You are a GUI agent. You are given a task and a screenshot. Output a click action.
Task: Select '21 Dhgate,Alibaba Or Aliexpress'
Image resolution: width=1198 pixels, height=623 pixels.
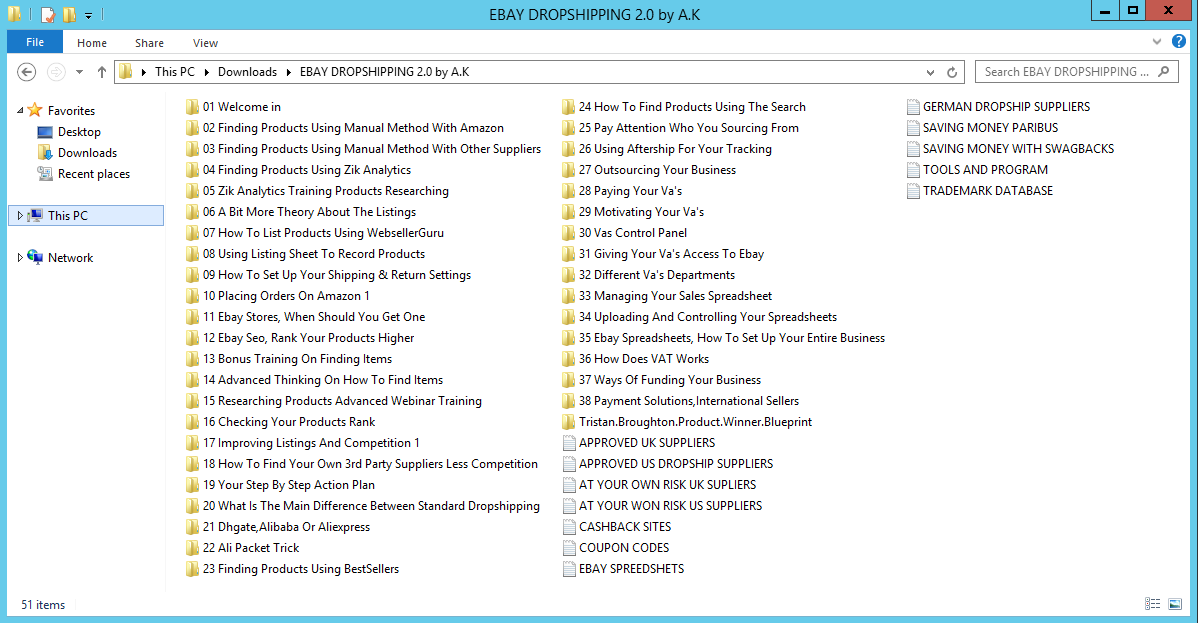click(x=287, y=527)
